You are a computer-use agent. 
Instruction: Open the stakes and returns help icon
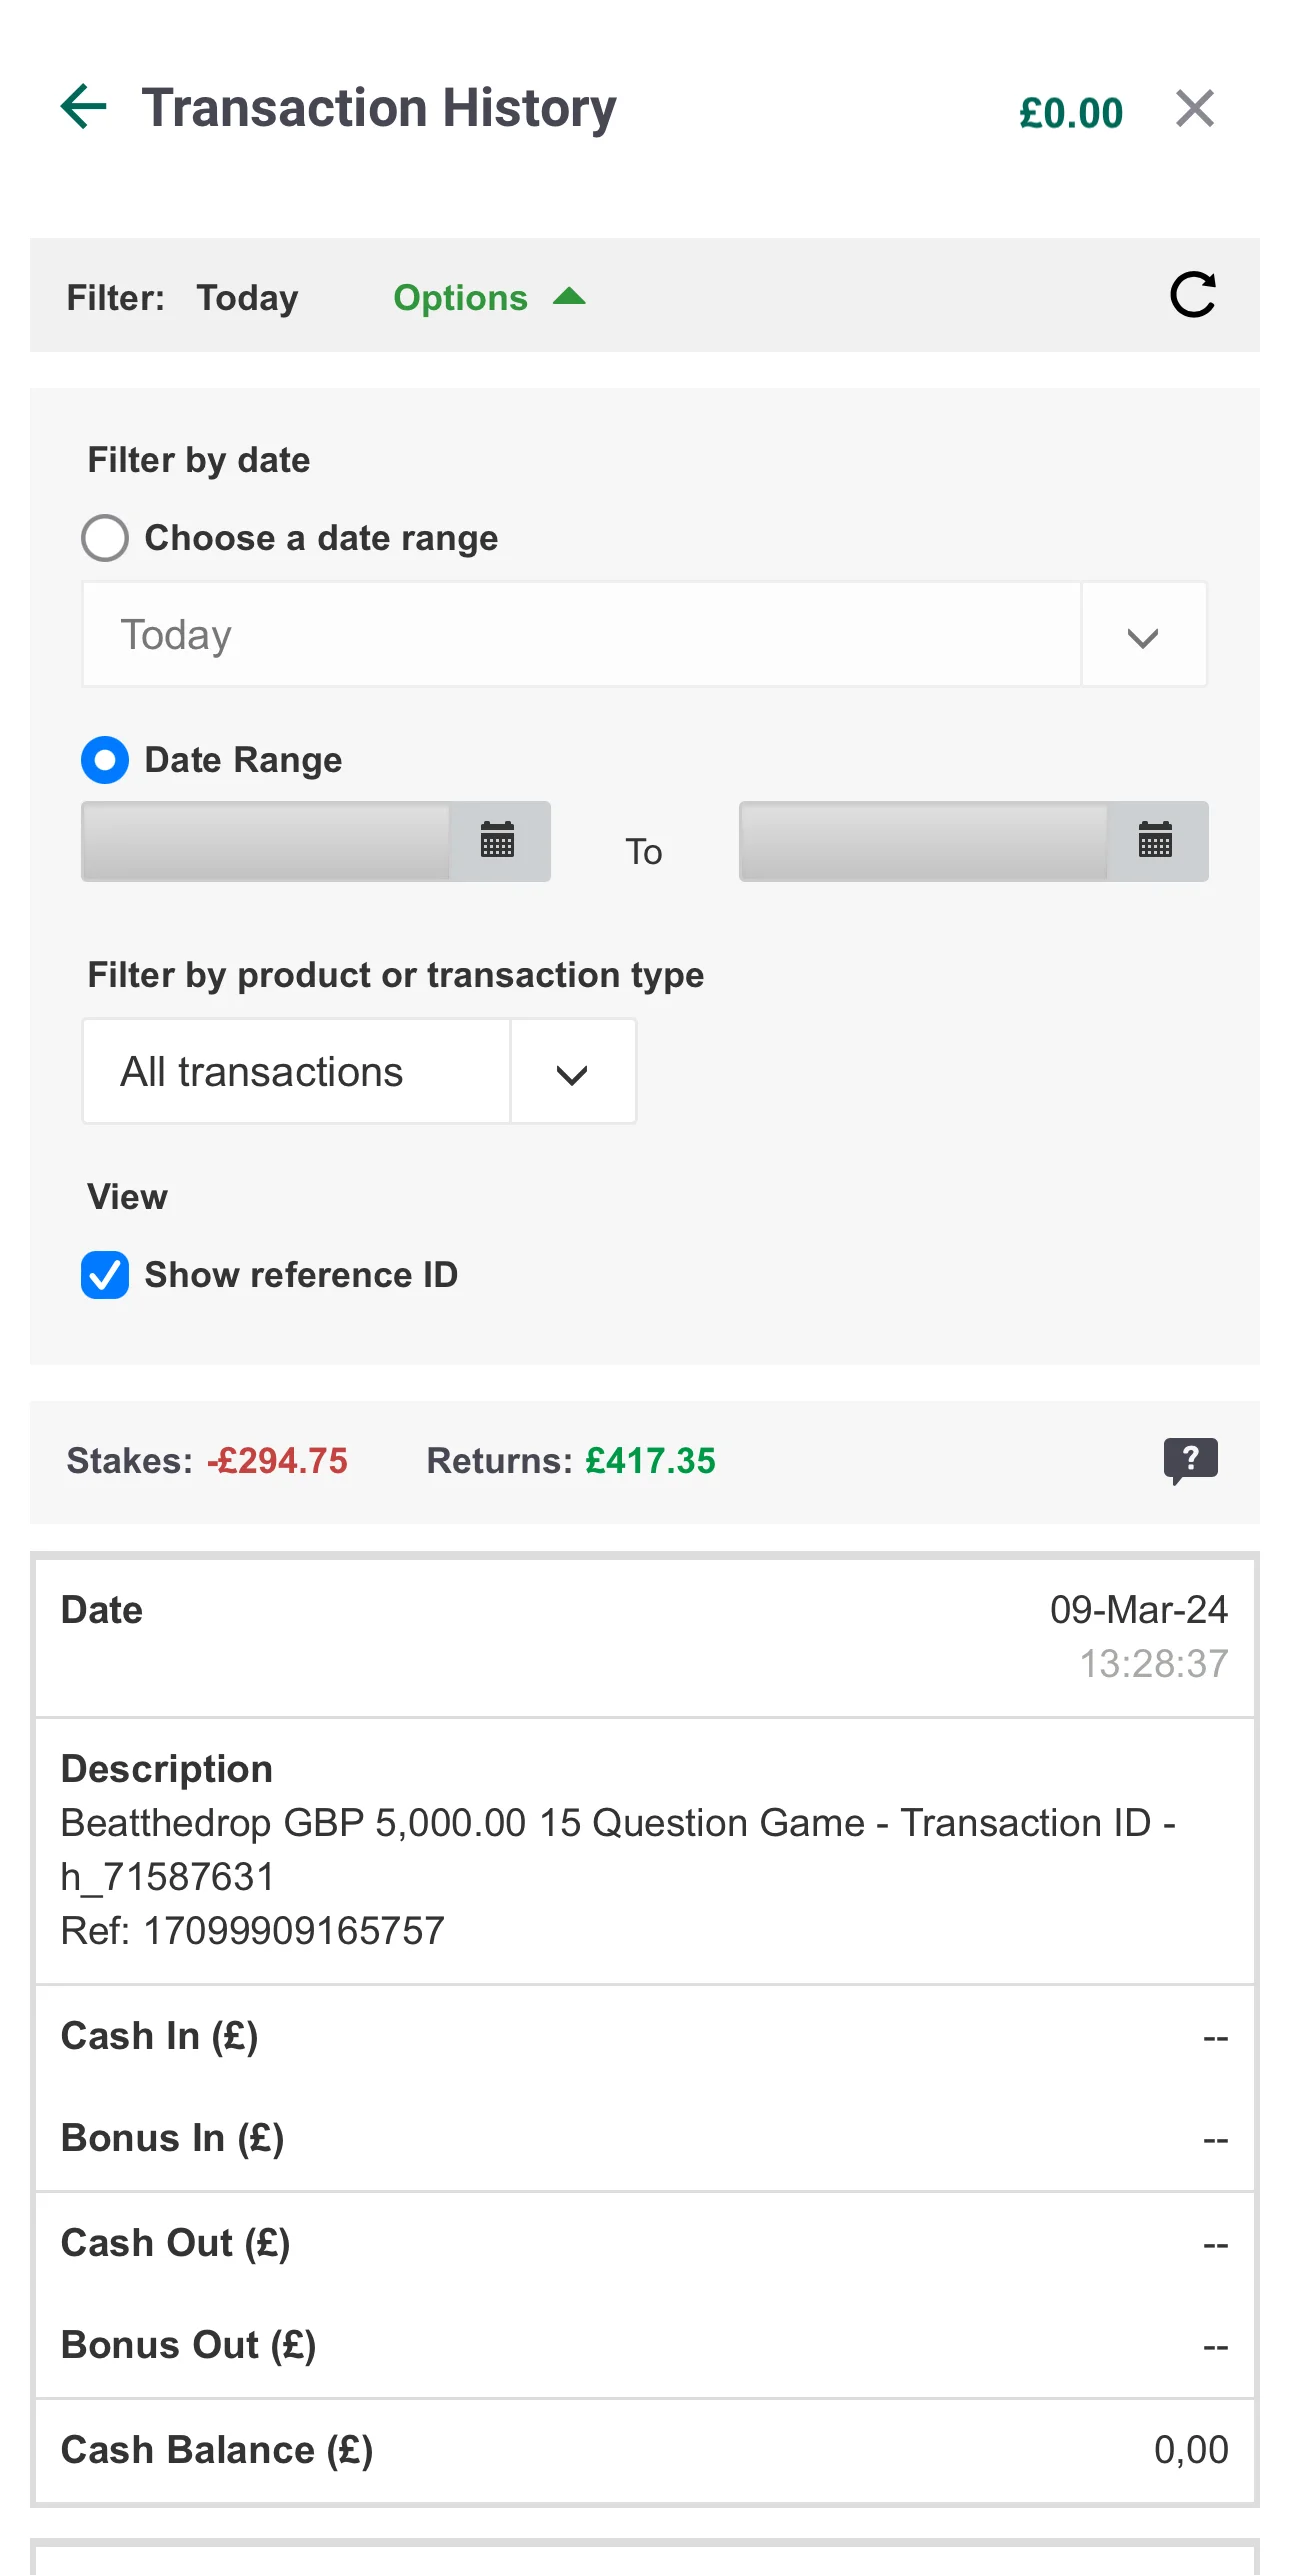pos(1190,1460)
